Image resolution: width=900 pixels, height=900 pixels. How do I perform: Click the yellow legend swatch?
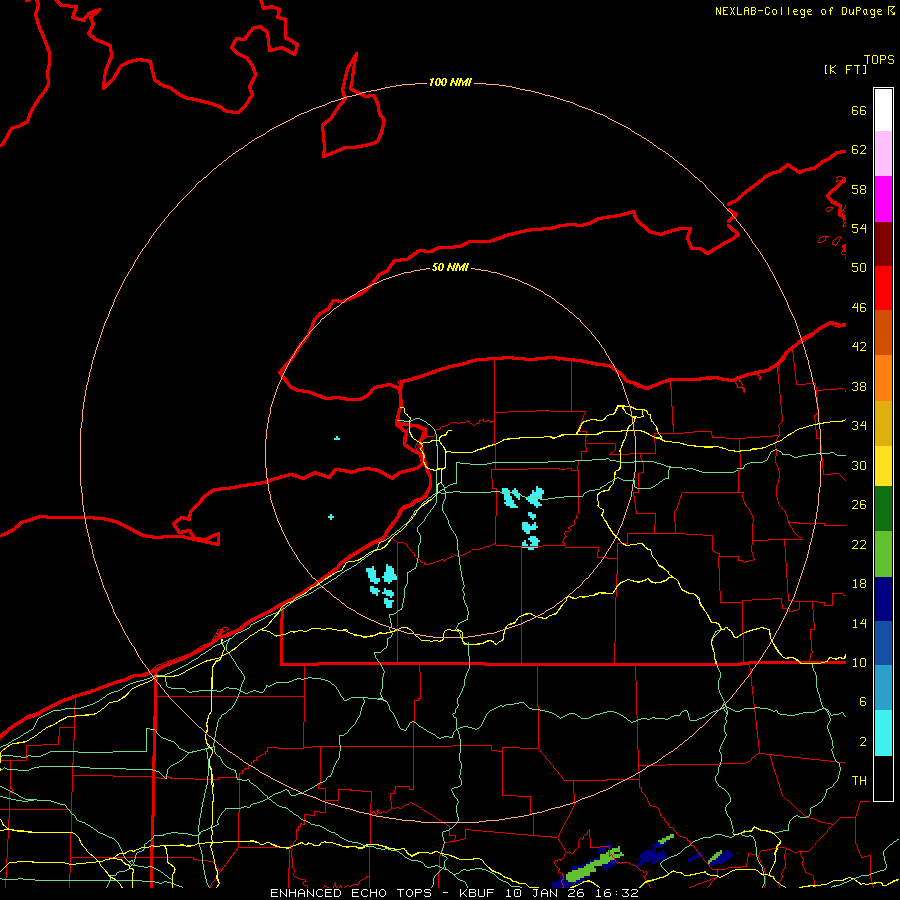883,466
